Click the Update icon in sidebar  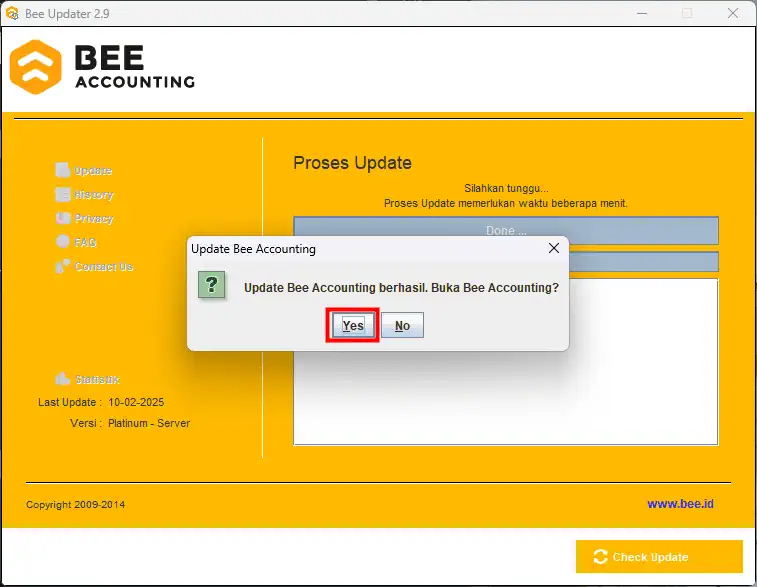pyautogui.click(x=63, y=170)
